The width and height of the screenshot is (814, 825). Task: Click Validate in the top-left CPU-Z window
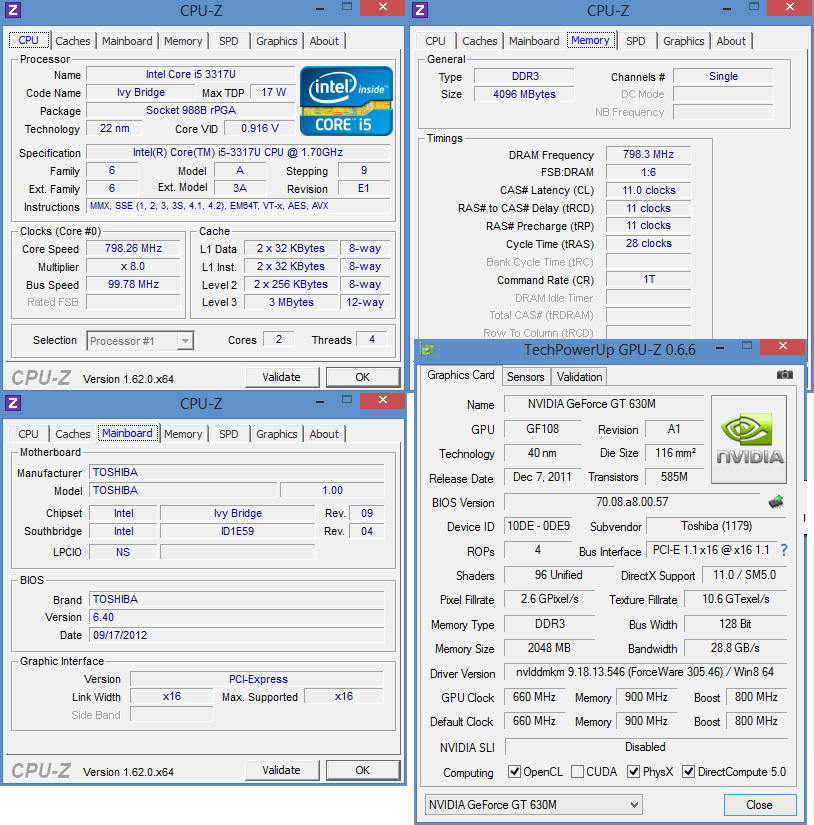coord(282,377)
